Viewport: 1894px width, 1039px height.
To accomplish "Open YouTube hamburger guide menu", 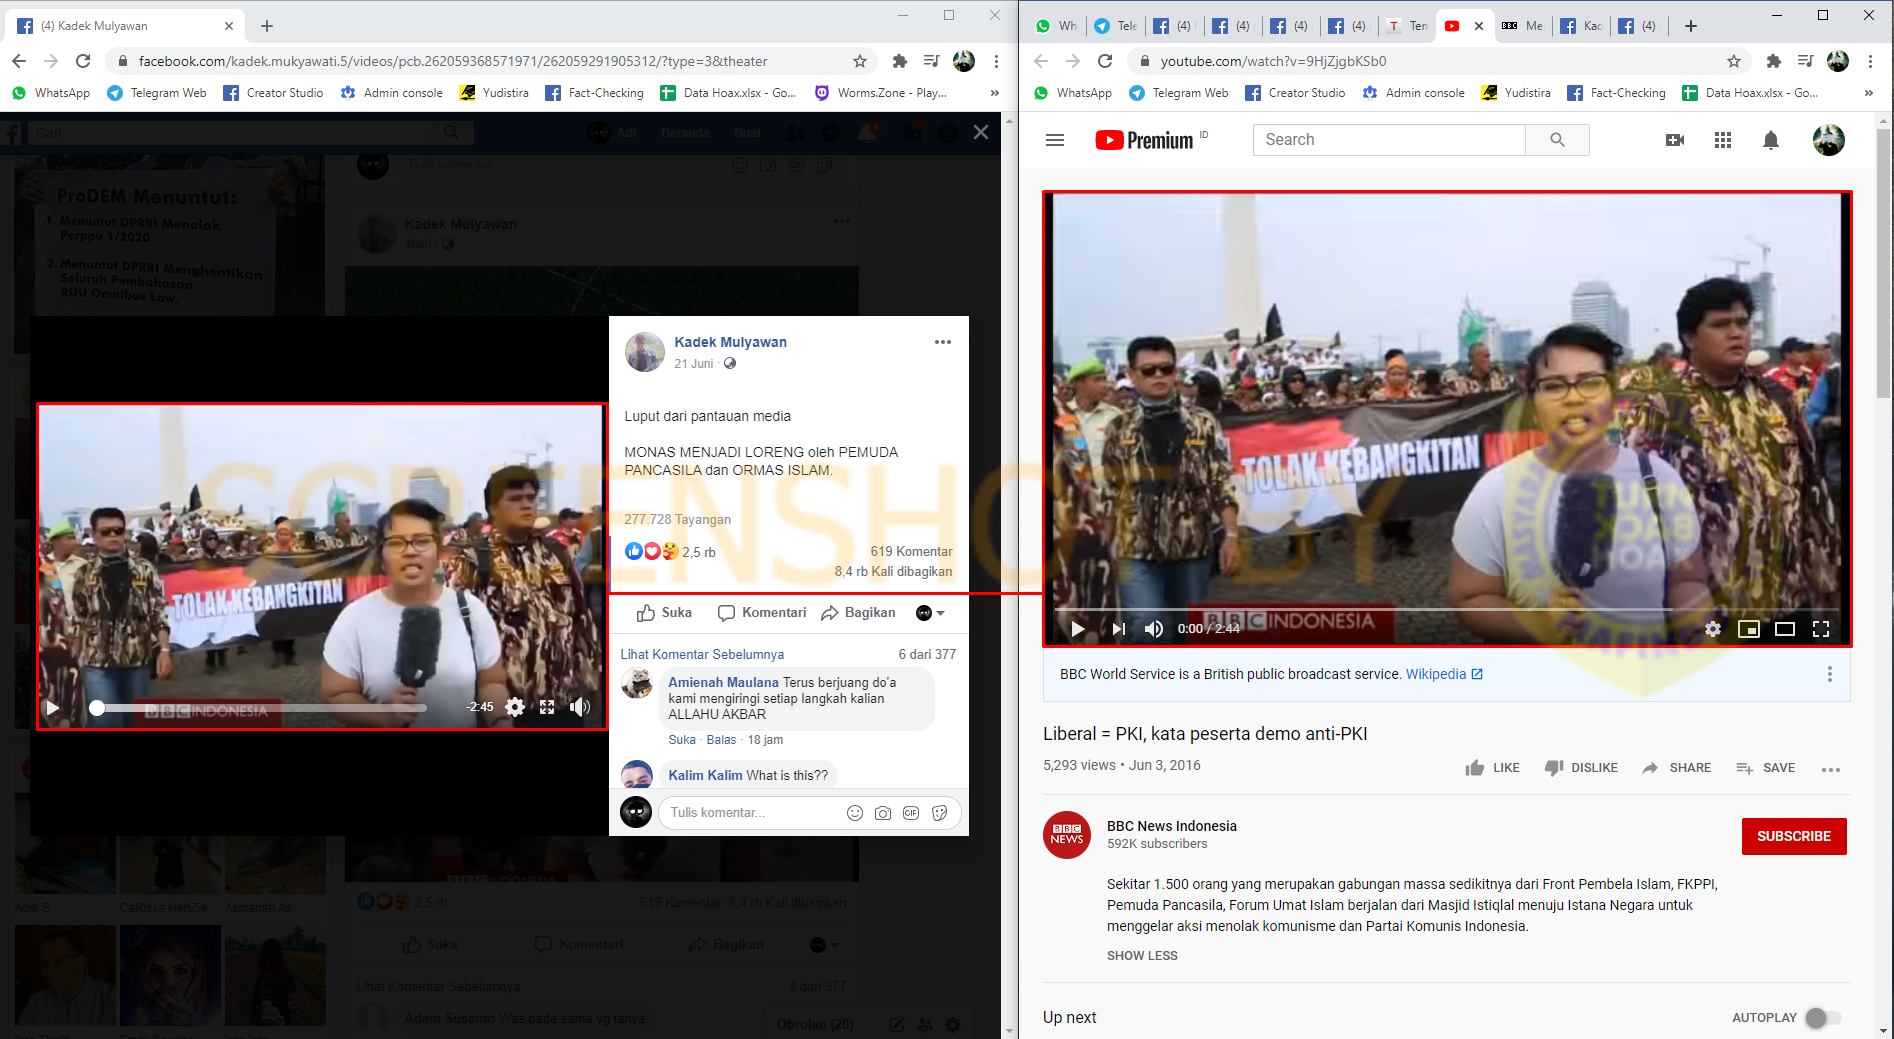I will [1055, 140].
